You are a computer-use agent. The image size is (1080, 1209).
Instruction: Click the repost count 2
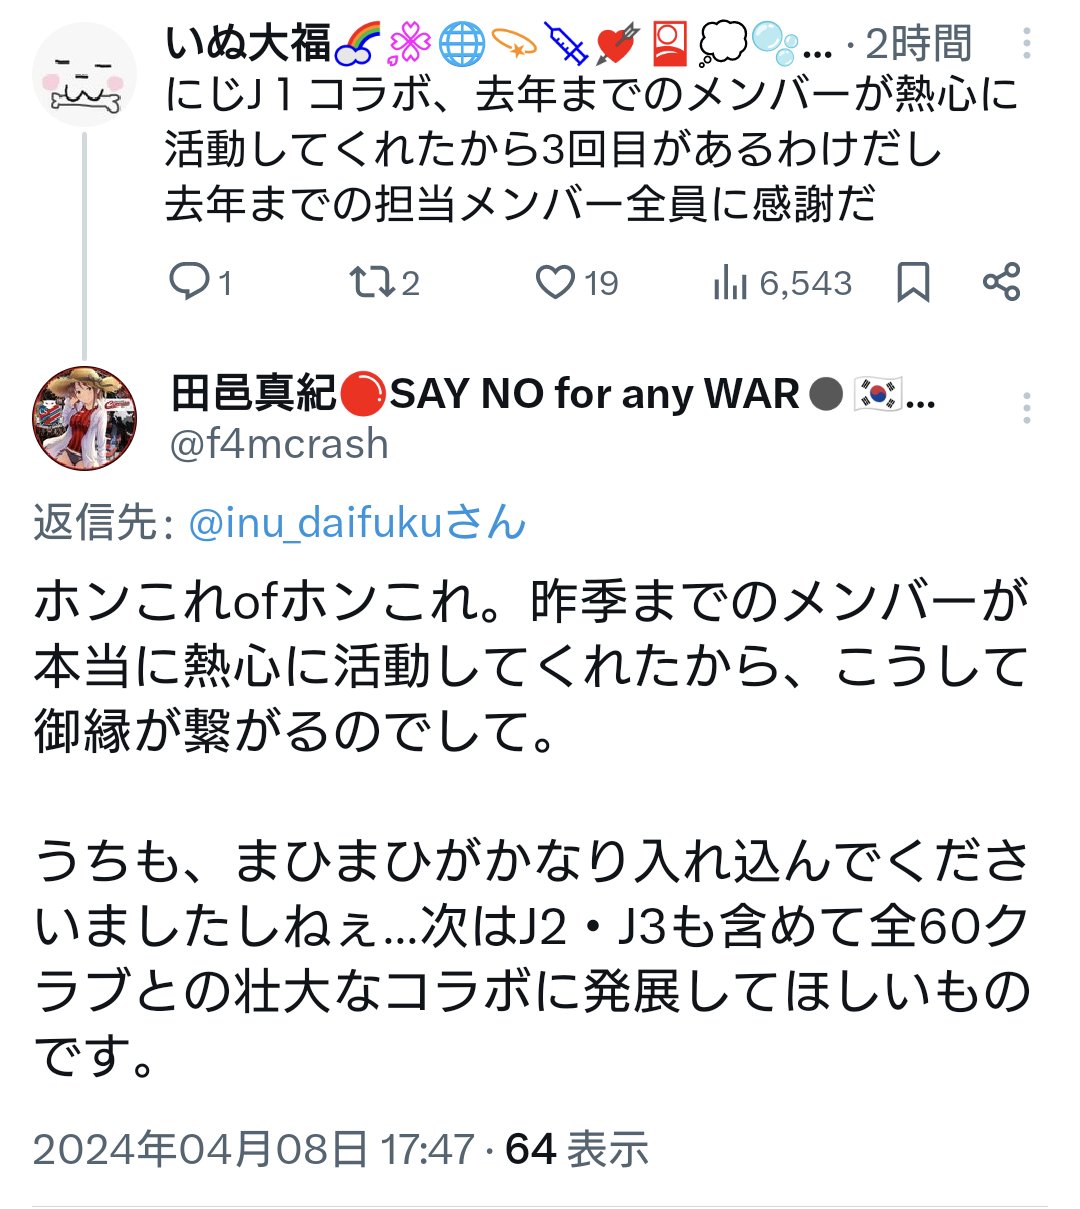click(410, 283)
